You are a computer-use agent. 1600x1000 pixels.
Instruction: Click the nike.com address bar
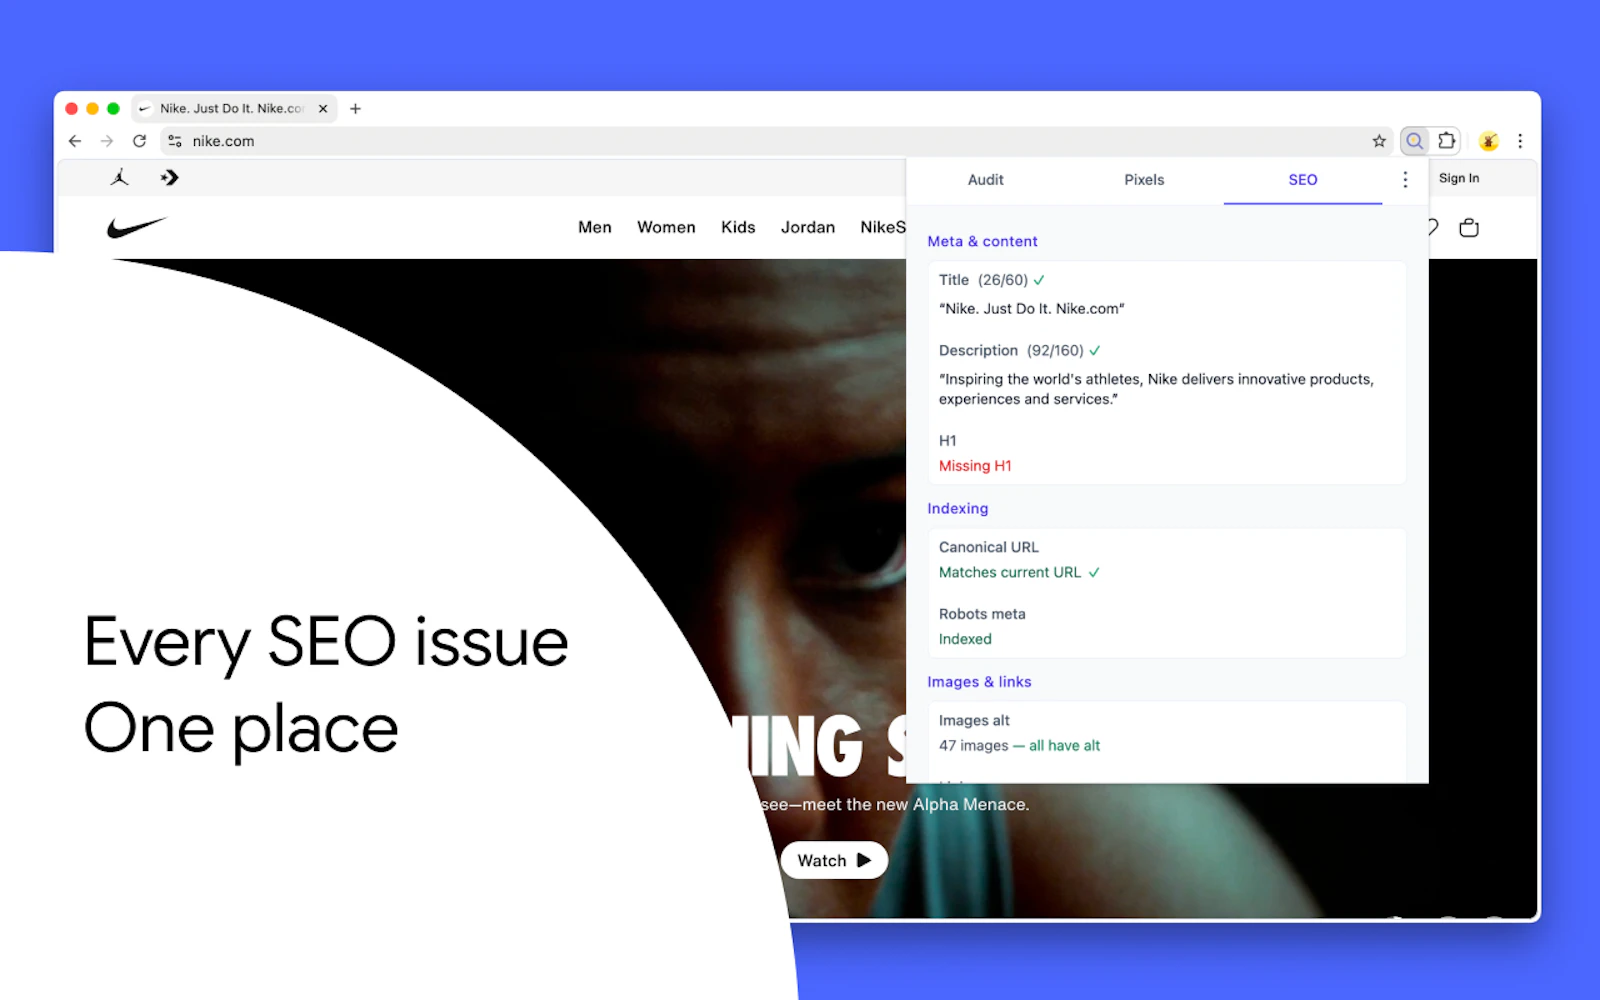coord(770,141)
